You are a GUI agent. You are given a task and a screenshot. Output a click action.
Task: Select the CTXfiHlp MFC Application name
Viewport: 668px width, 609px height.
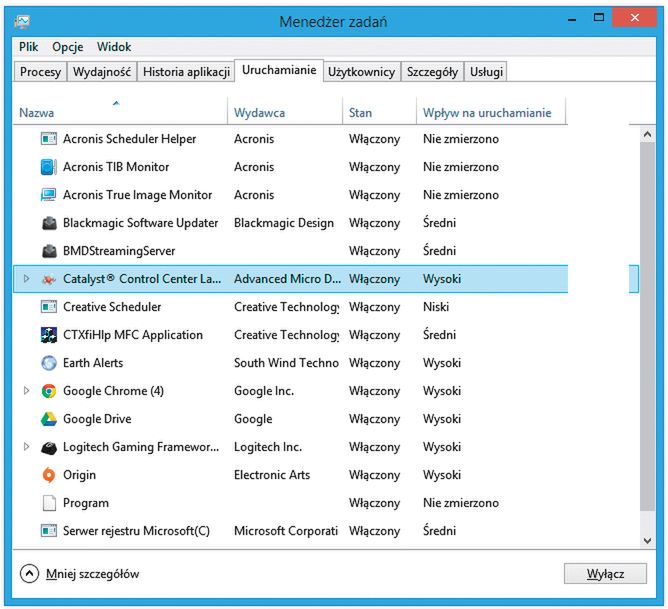click(133, 335)
